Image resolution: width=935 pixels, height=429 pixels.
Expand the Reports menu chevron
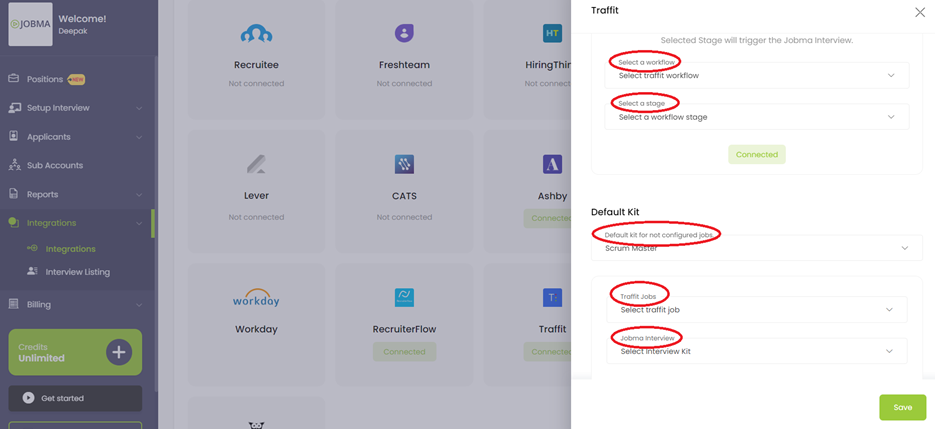click(x=139, y=195)
